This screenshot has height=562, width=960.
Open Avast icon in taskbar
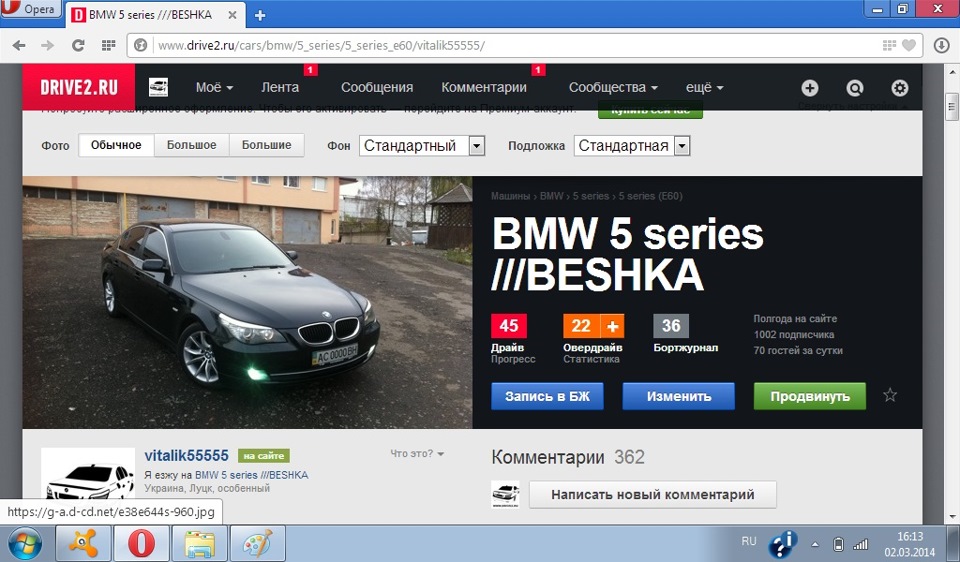pos(84,544)
